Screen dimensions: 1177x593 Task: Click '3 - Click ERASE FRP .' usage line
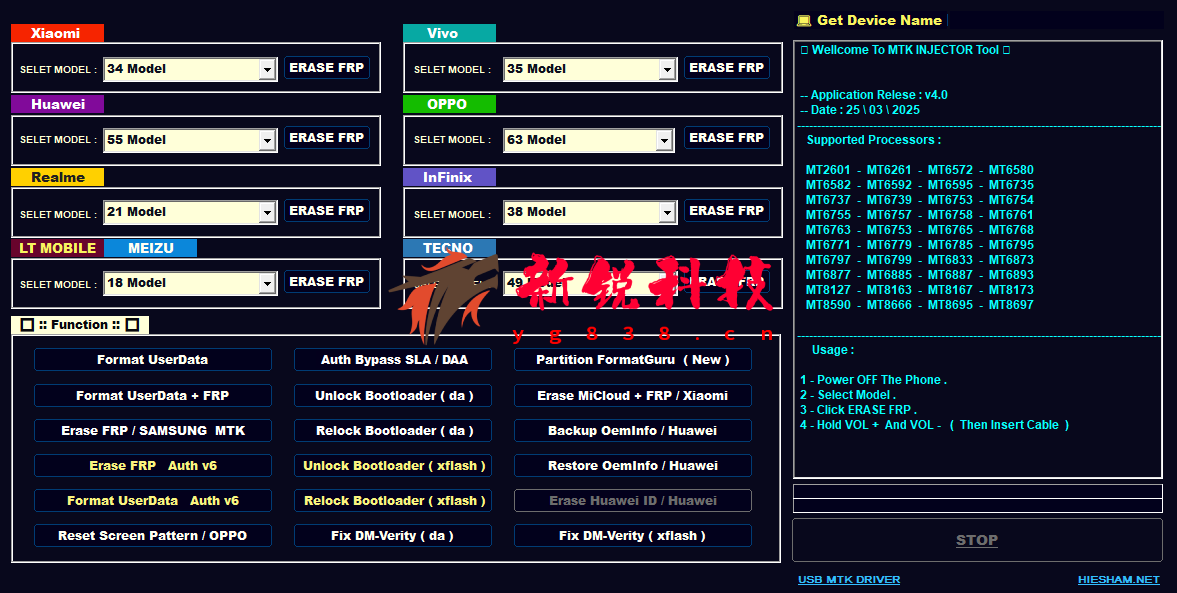pos(859,410)
